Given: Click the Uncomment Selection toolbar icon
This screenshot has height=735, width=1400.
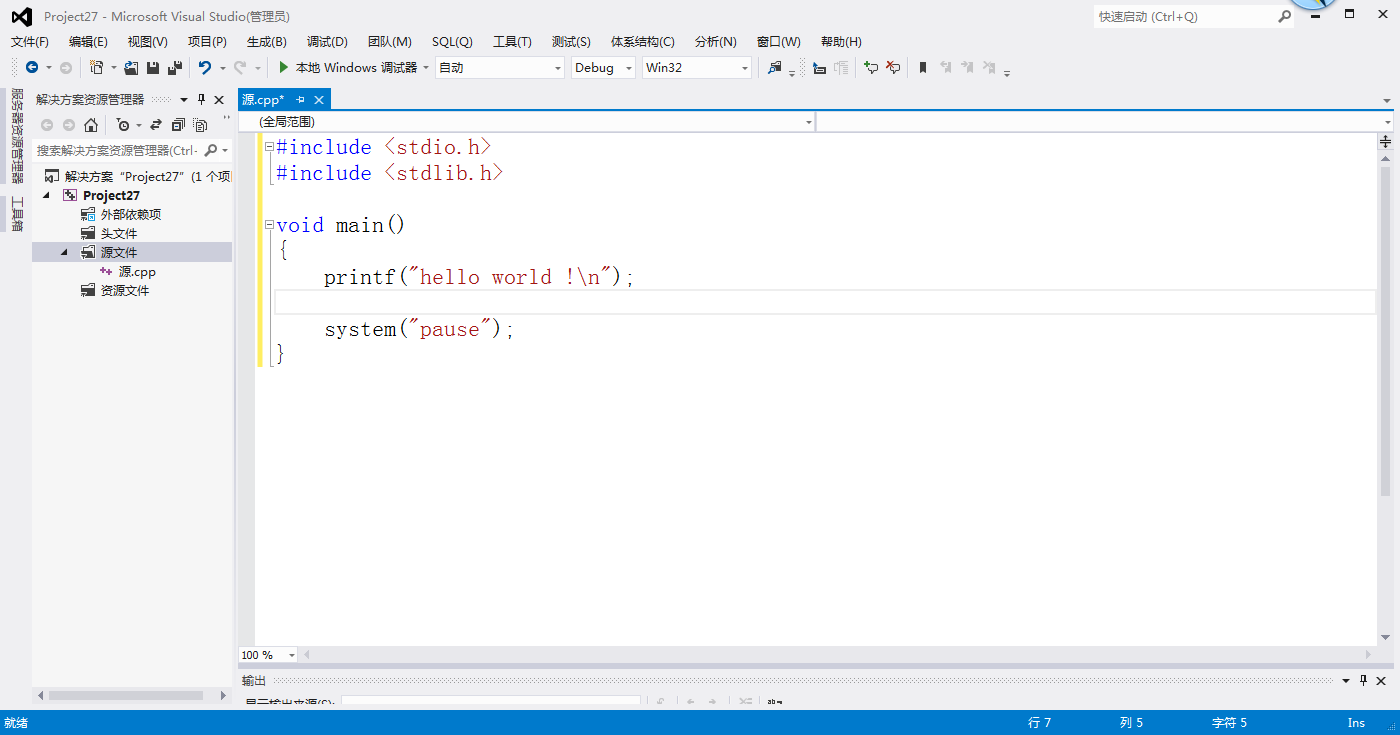Looking at the screenshot, I should [893, 67].
